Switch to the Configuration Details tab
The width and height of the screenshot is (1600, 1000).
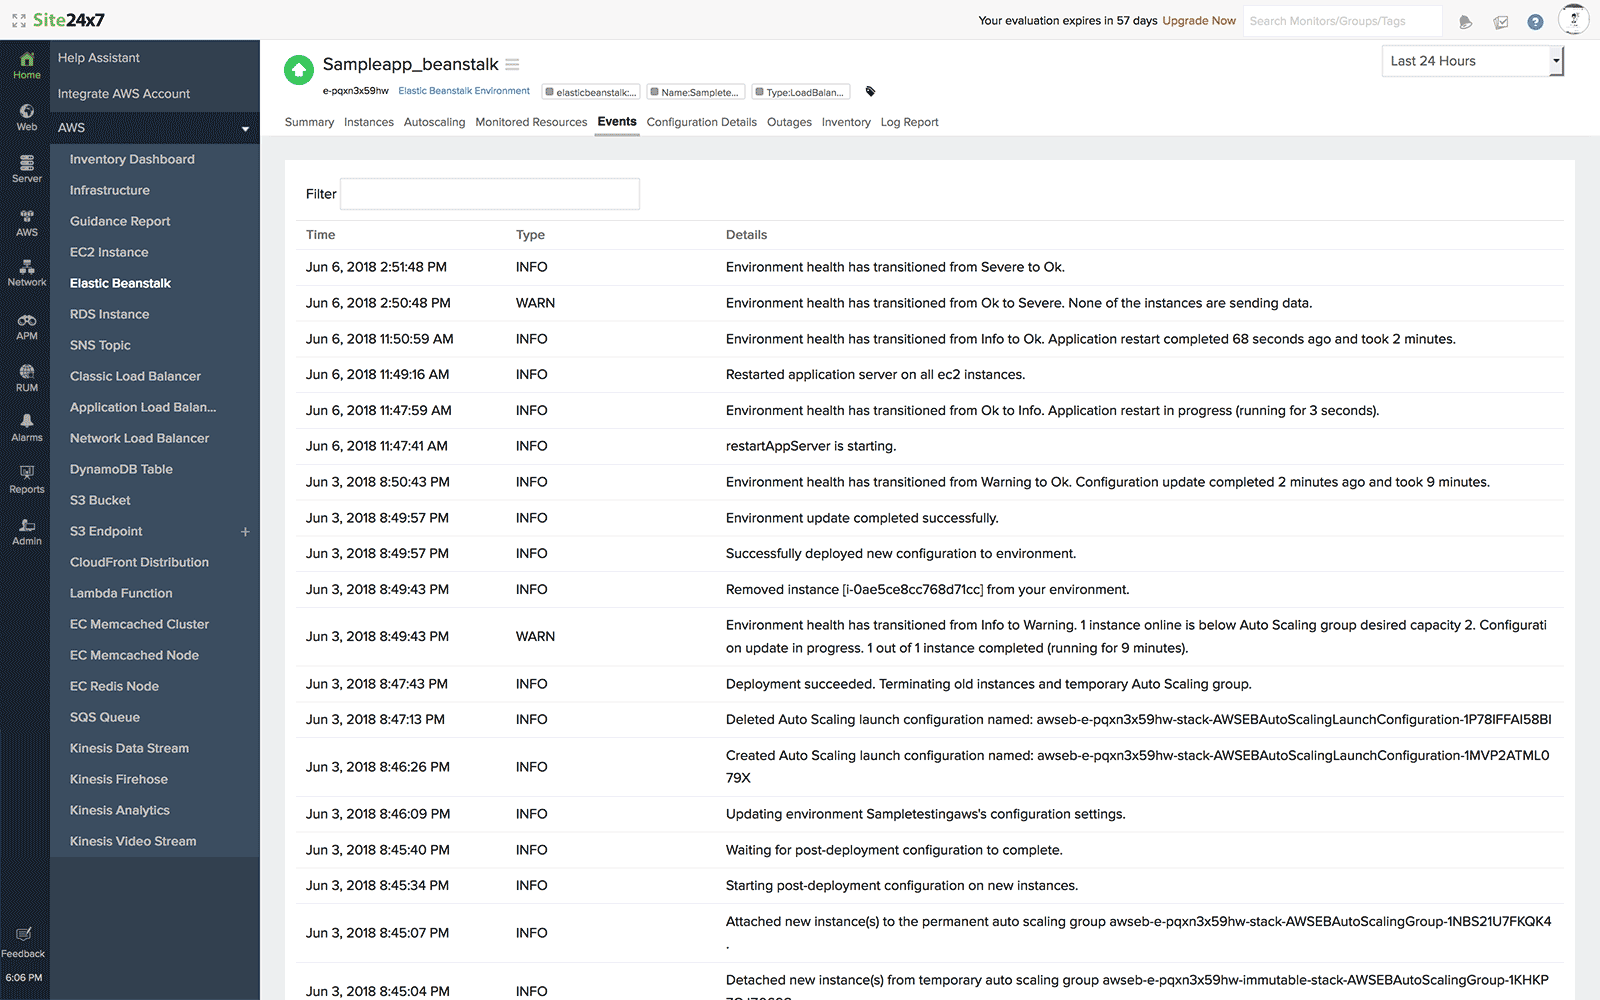701,122
